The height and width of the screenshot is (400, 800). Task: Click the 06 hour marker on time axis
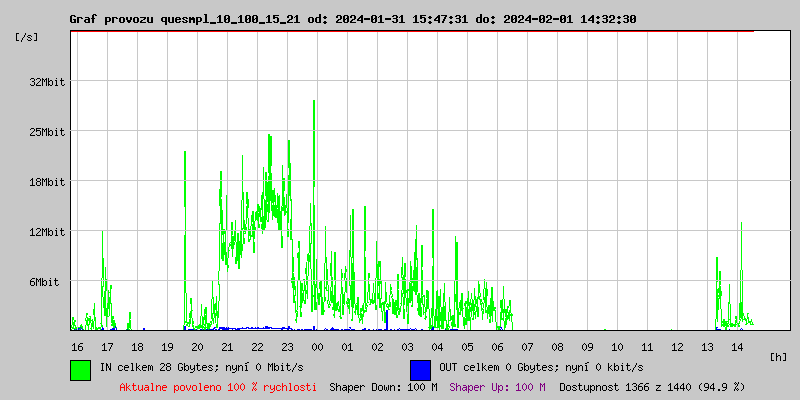(497, 347)
